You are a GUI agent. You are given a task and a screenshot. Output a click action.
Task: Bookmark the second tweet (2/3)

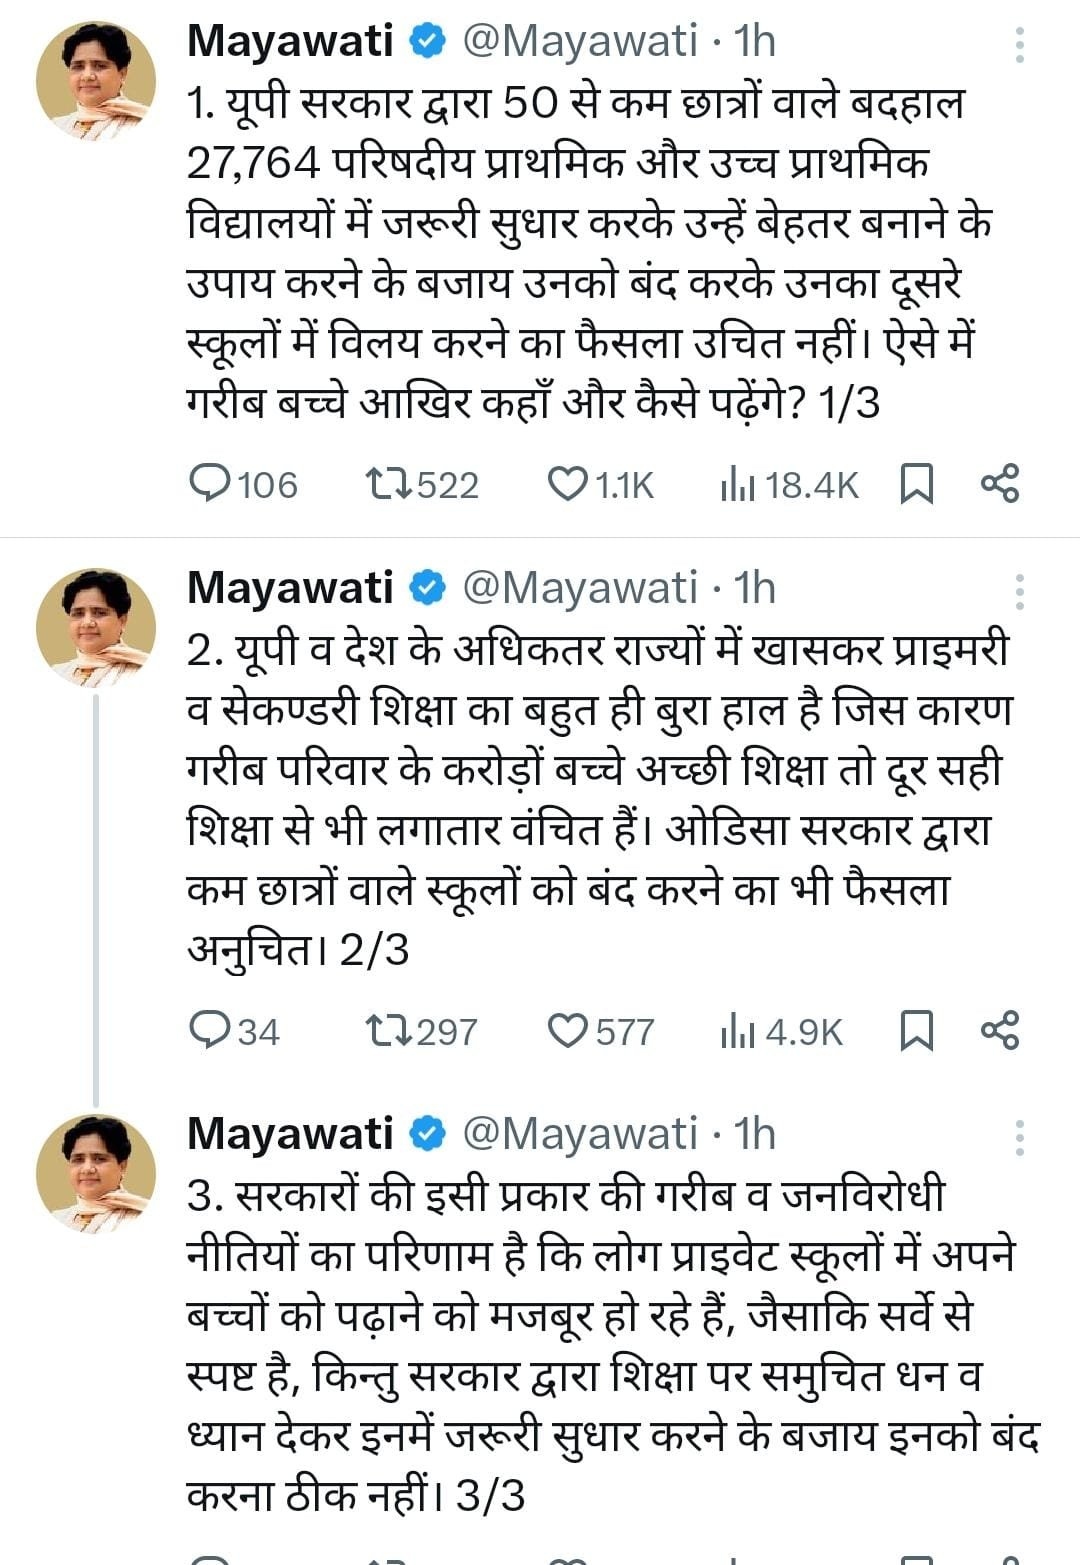(917, 1031)
